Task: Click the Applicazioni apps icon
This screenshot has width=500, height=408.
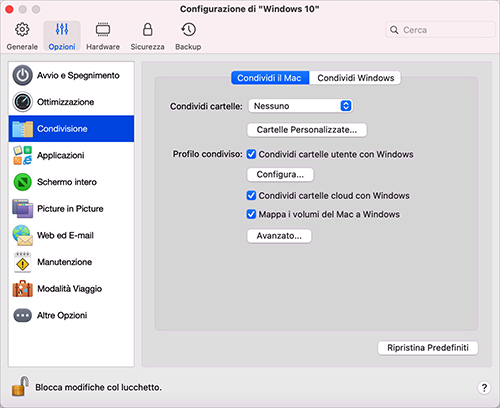Action: pyautogui.click(x=22, y=155)
